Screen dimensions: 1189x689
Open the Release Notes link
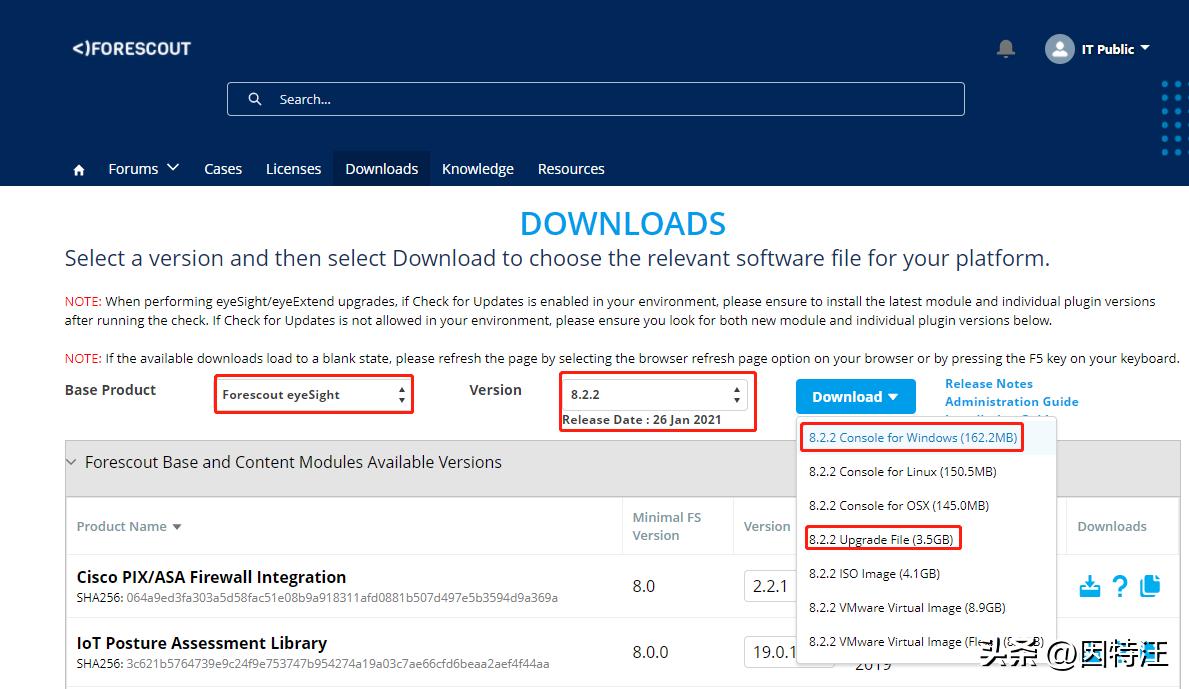click(x=988, y=384)
